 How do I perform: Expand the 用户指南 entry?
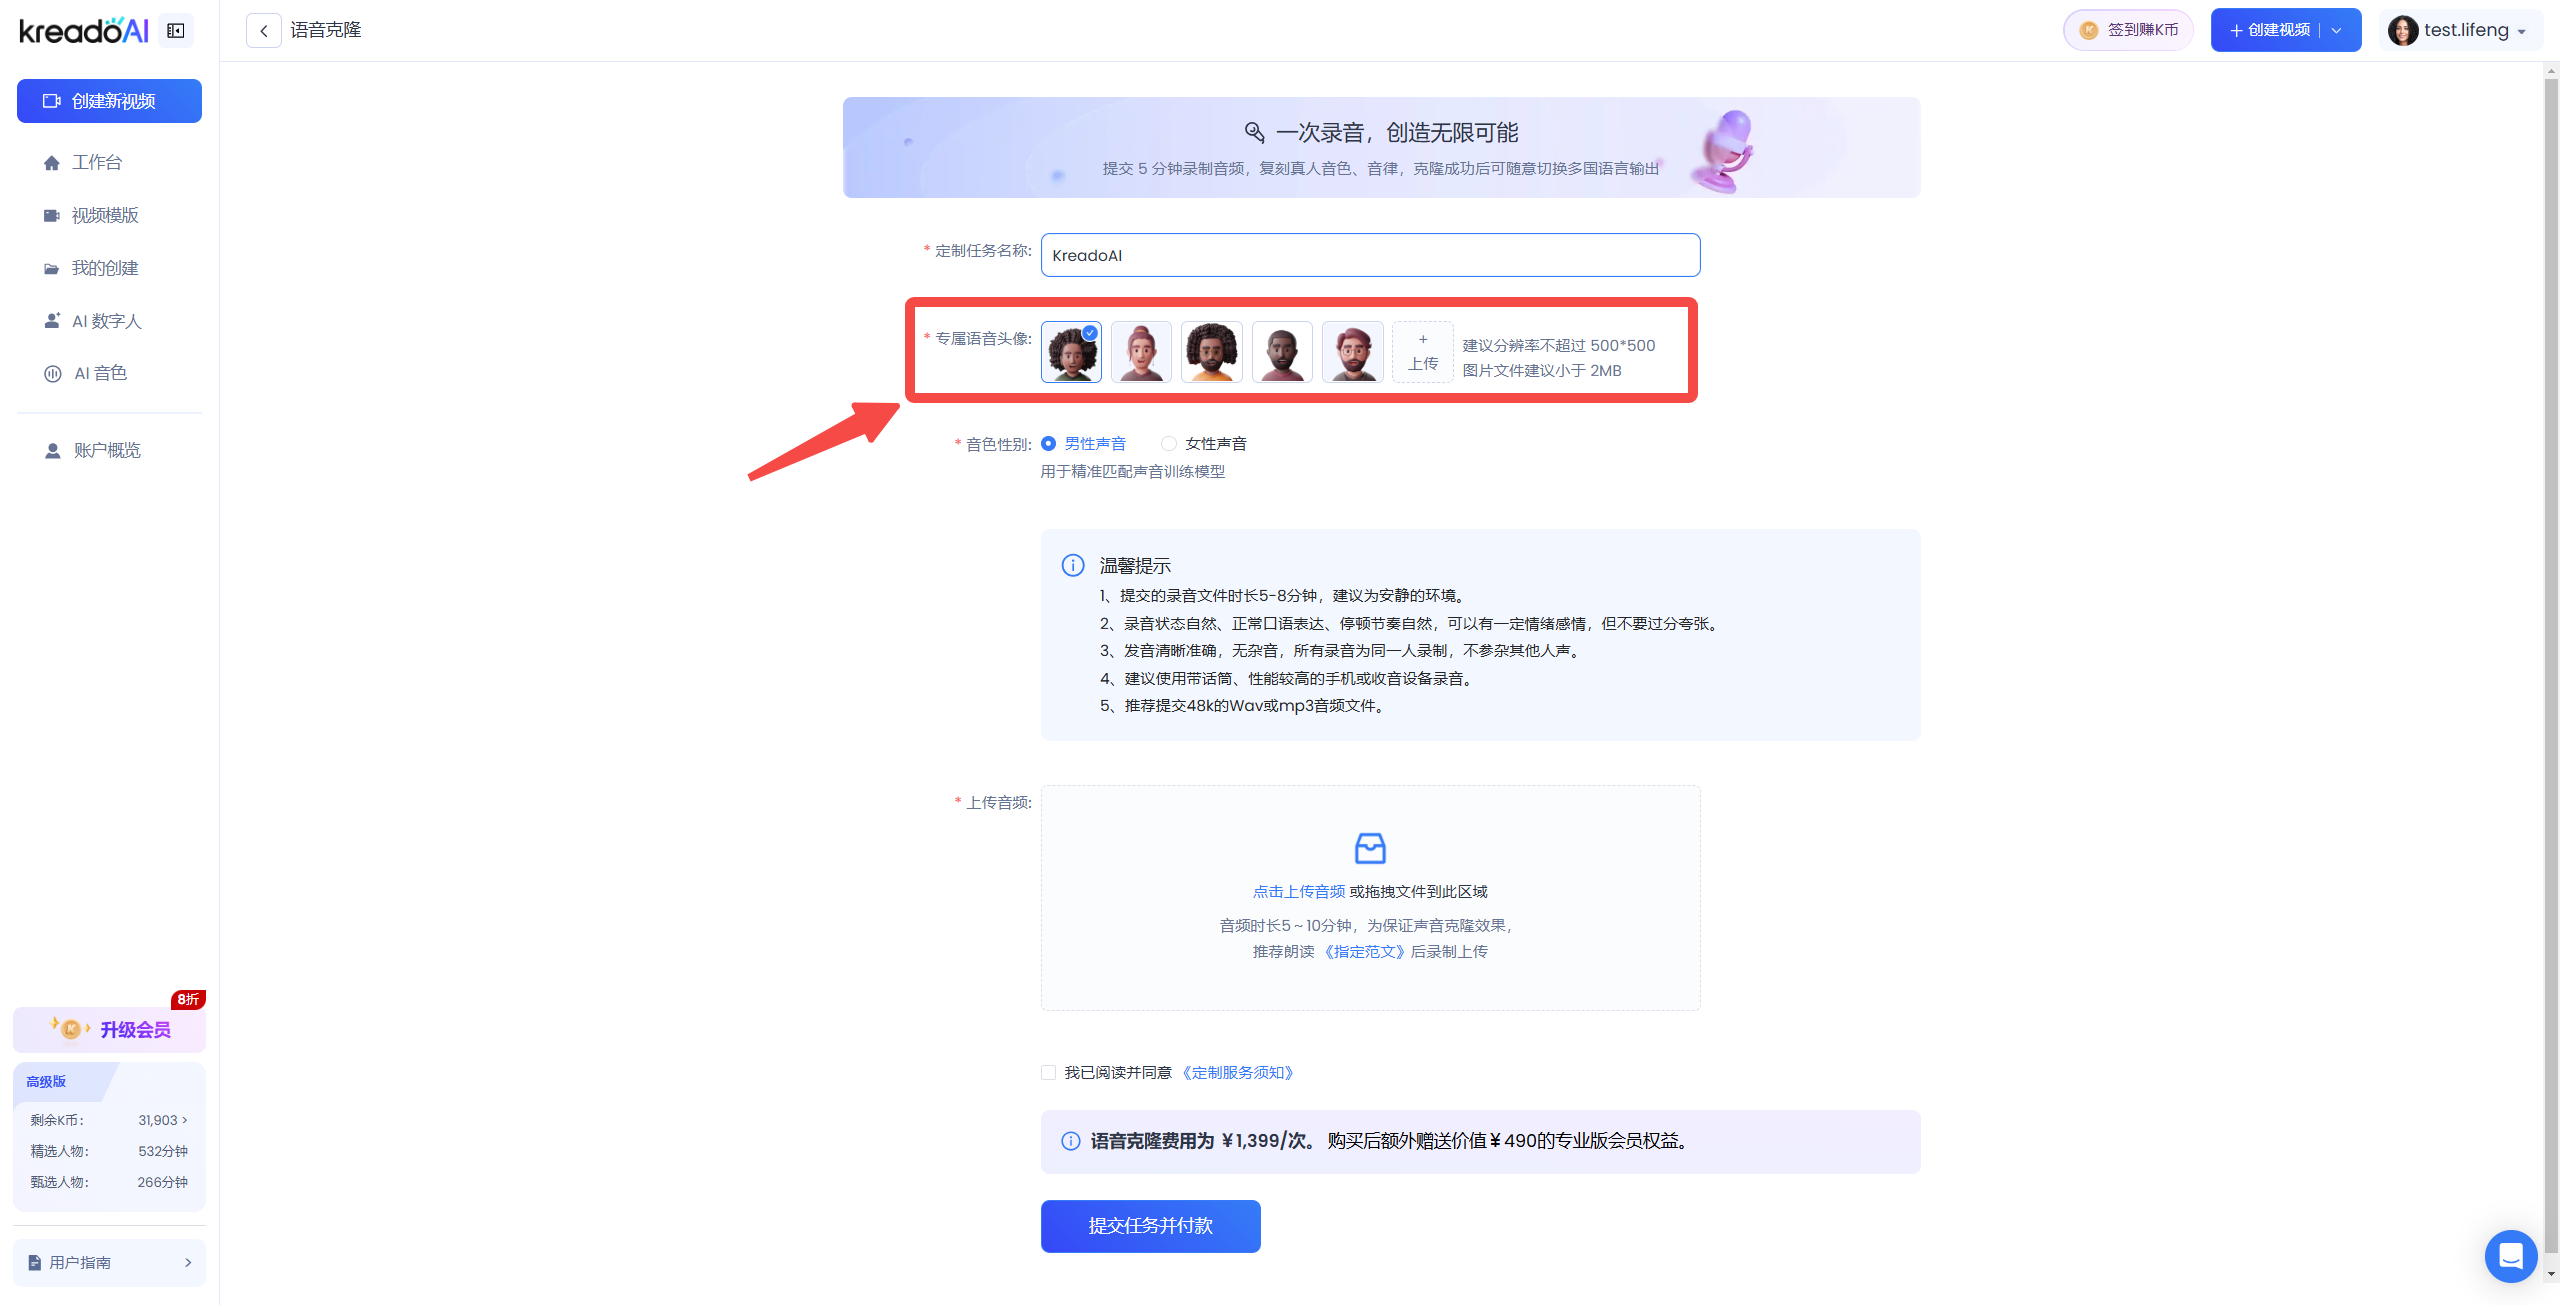point(109,1263)
